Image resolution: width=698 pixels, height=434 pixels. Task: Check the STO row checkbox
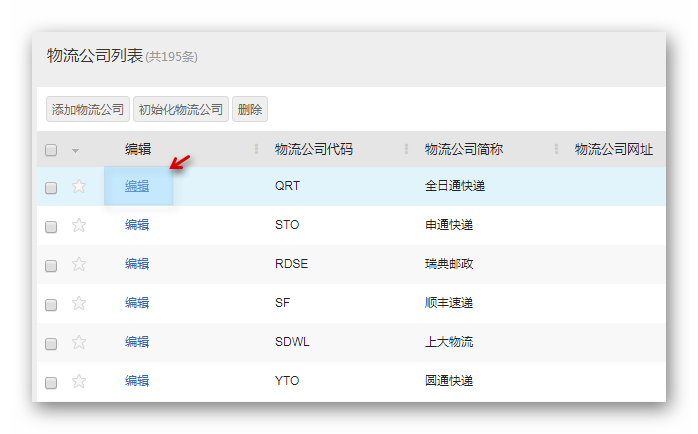click(51, 227)
